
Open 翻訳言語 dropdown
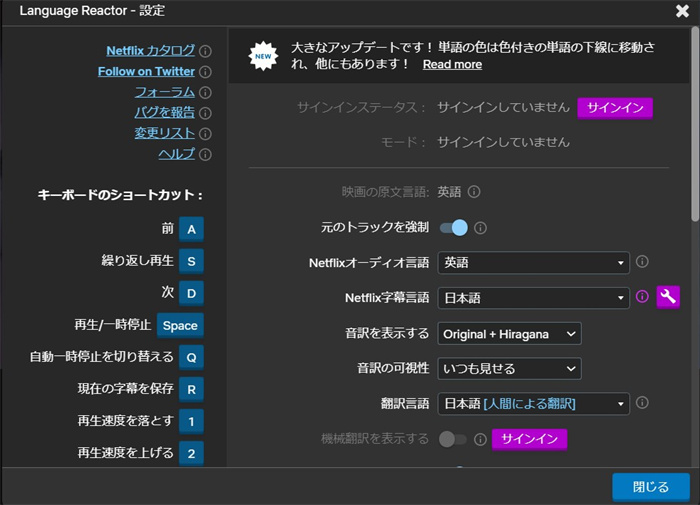(533, 404)
